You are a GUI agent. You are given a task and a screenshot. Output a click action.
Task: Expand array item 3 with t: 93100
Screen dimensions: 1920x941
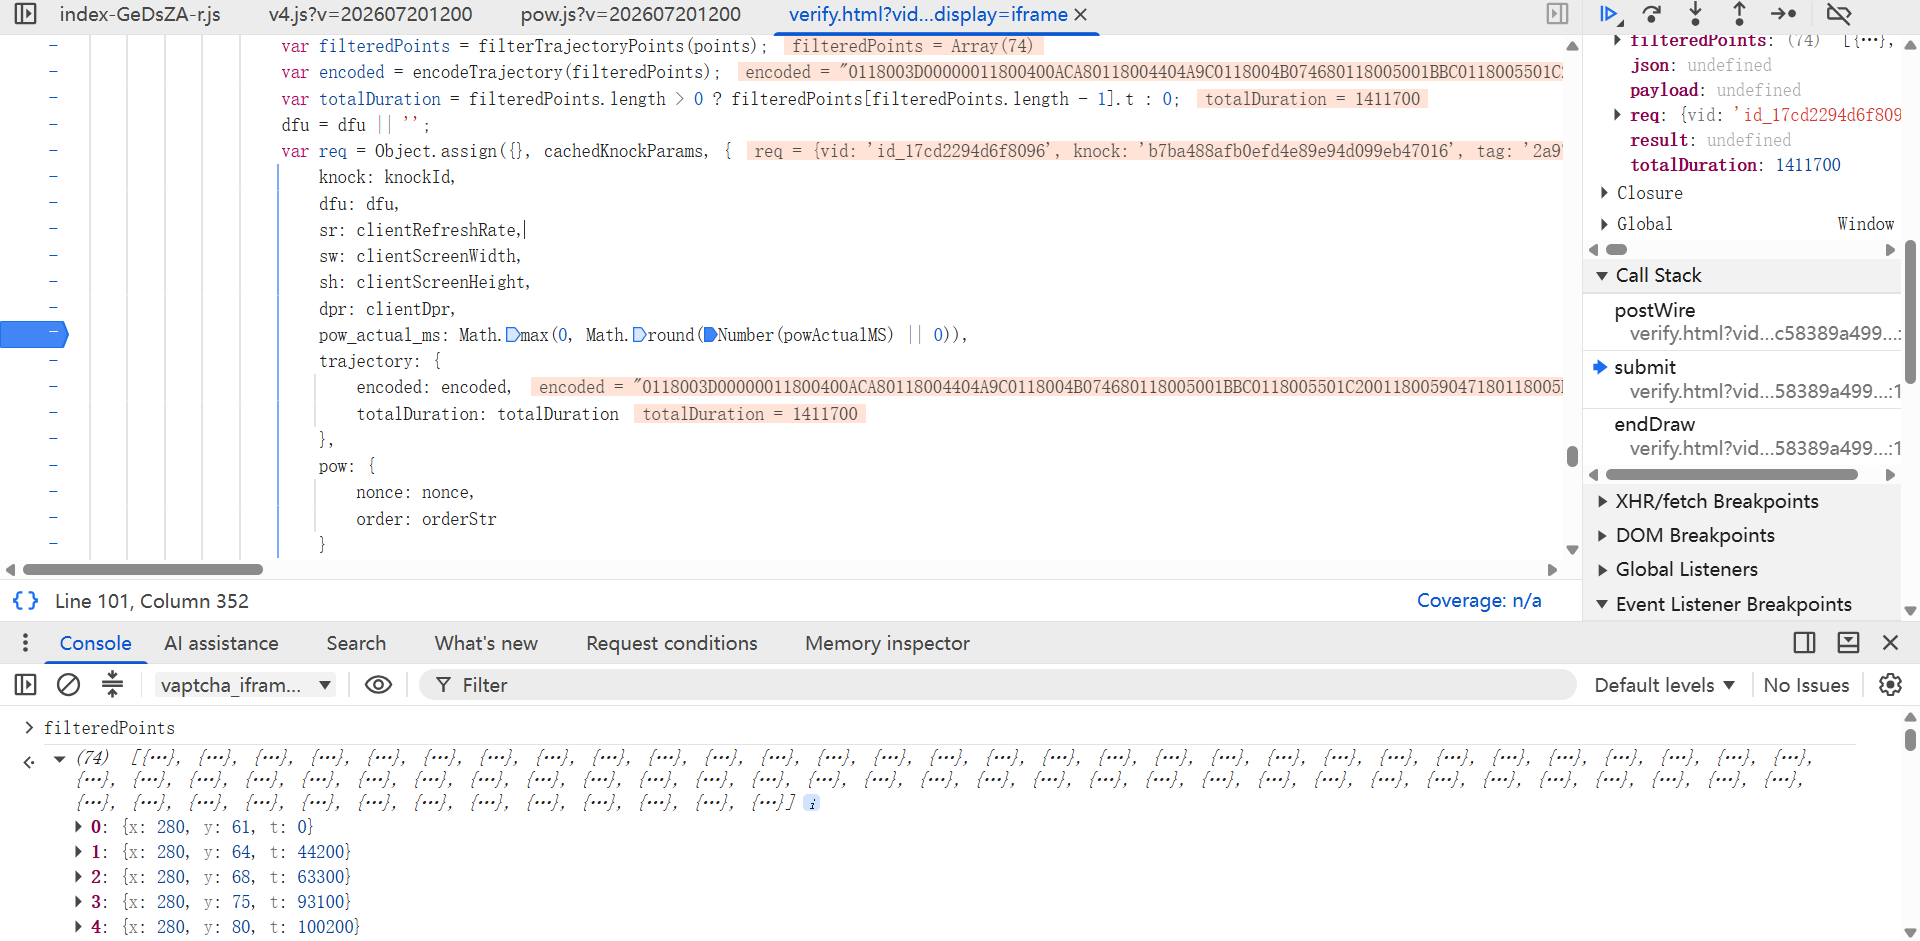coord(79,902)
